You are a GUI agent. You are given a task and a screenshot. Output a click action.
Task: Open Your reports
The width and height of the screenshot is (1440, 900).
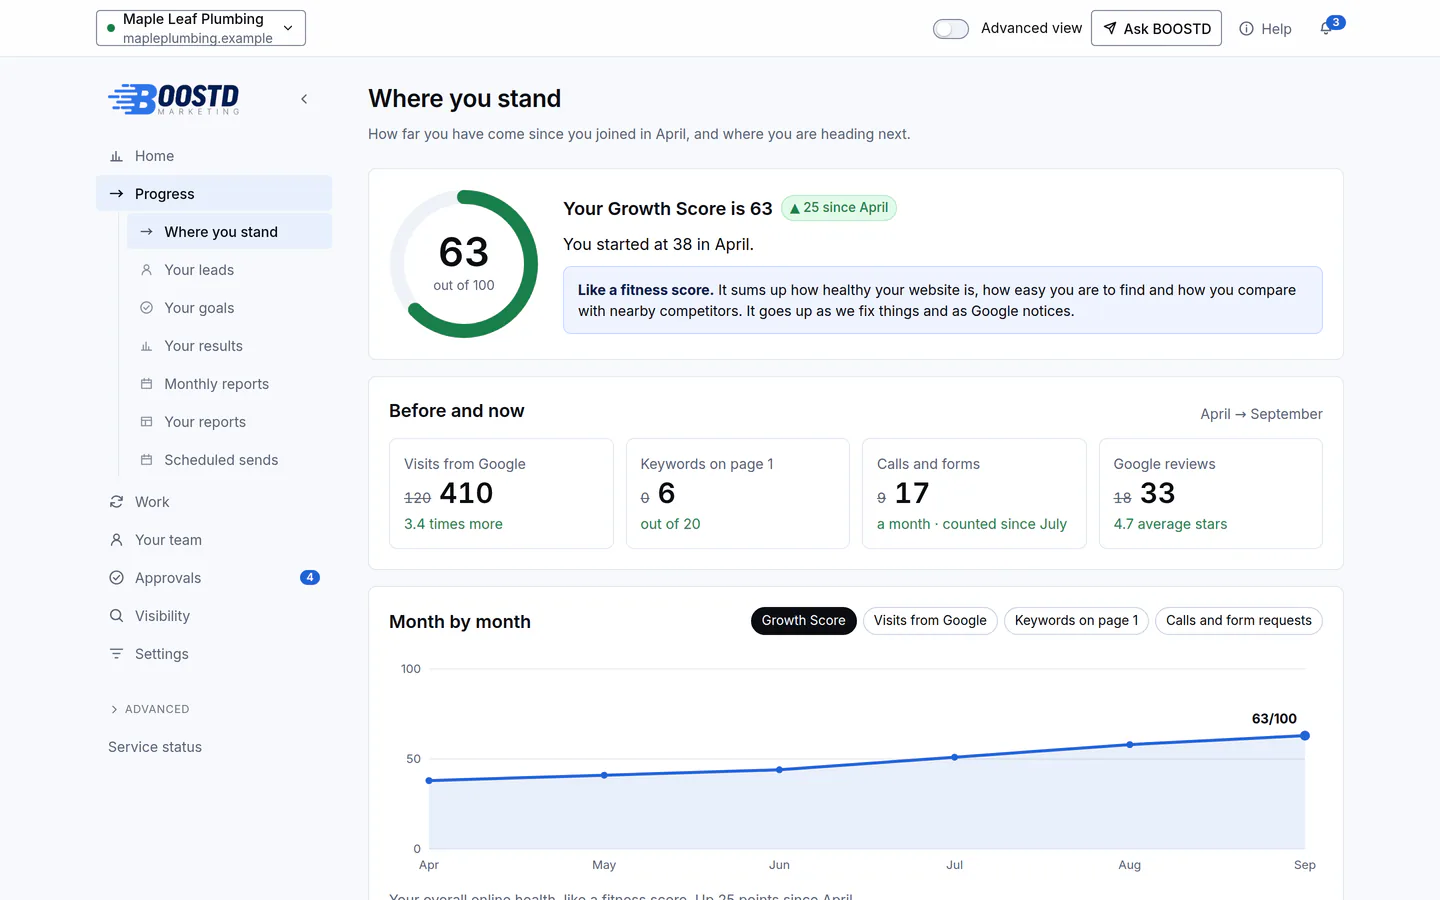pyautogui.click(x=229, y=422)
